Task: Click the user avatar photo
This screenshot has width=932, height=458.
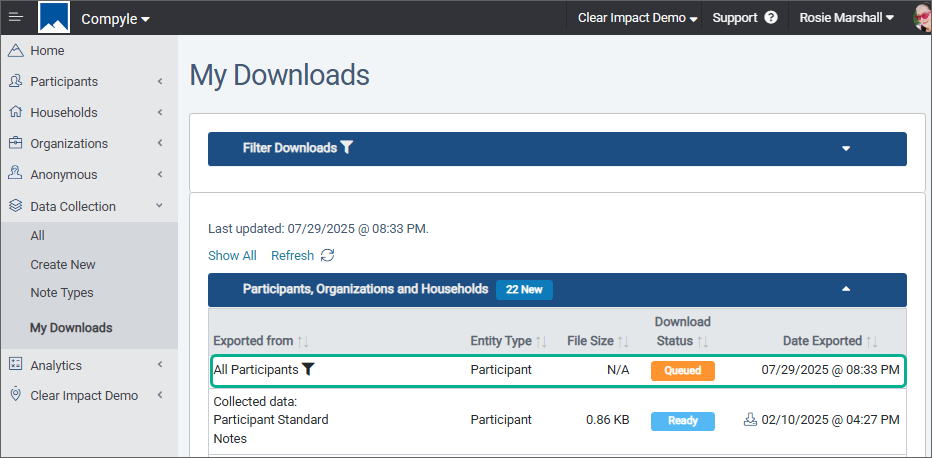Action: click(922, 18)
